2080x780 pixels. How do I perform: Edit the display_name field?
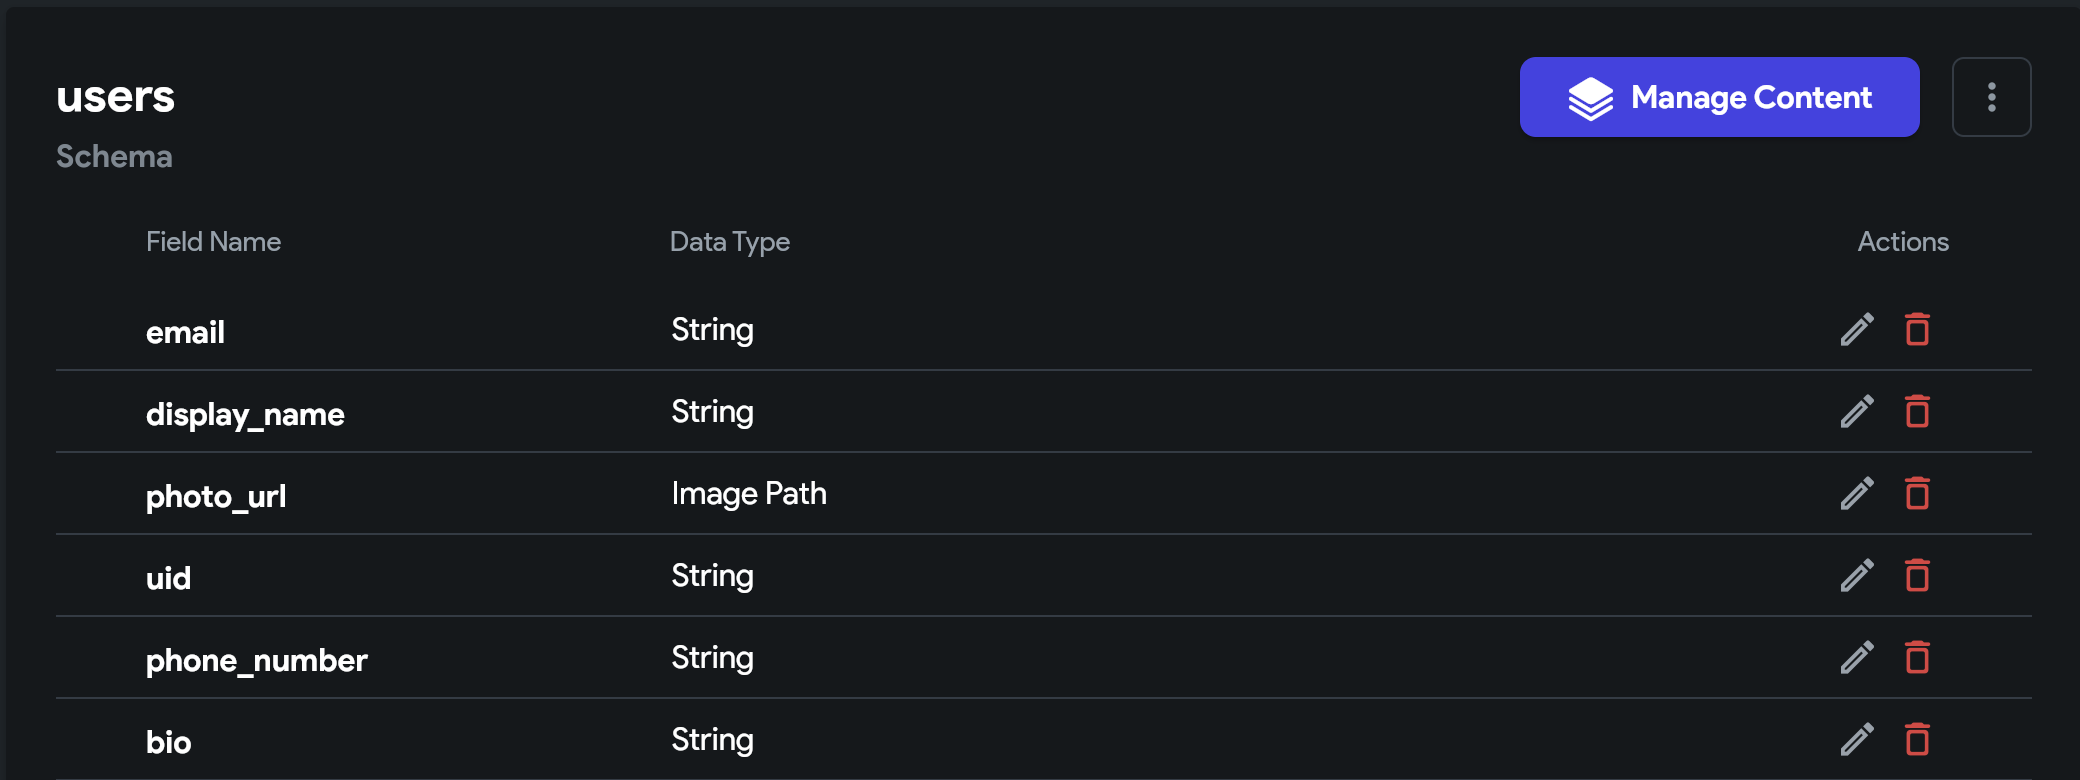(x=1857, y=411)
